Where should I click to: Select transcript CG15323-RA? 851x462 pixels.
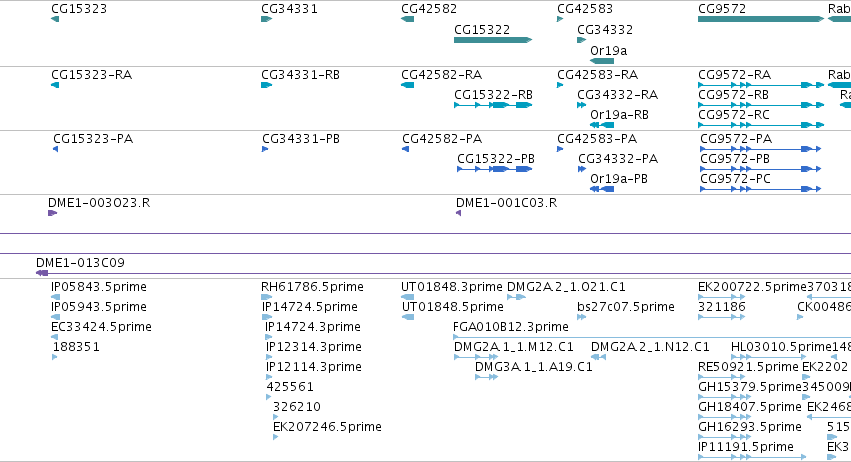pyautogui.click(x=91, y=74)
